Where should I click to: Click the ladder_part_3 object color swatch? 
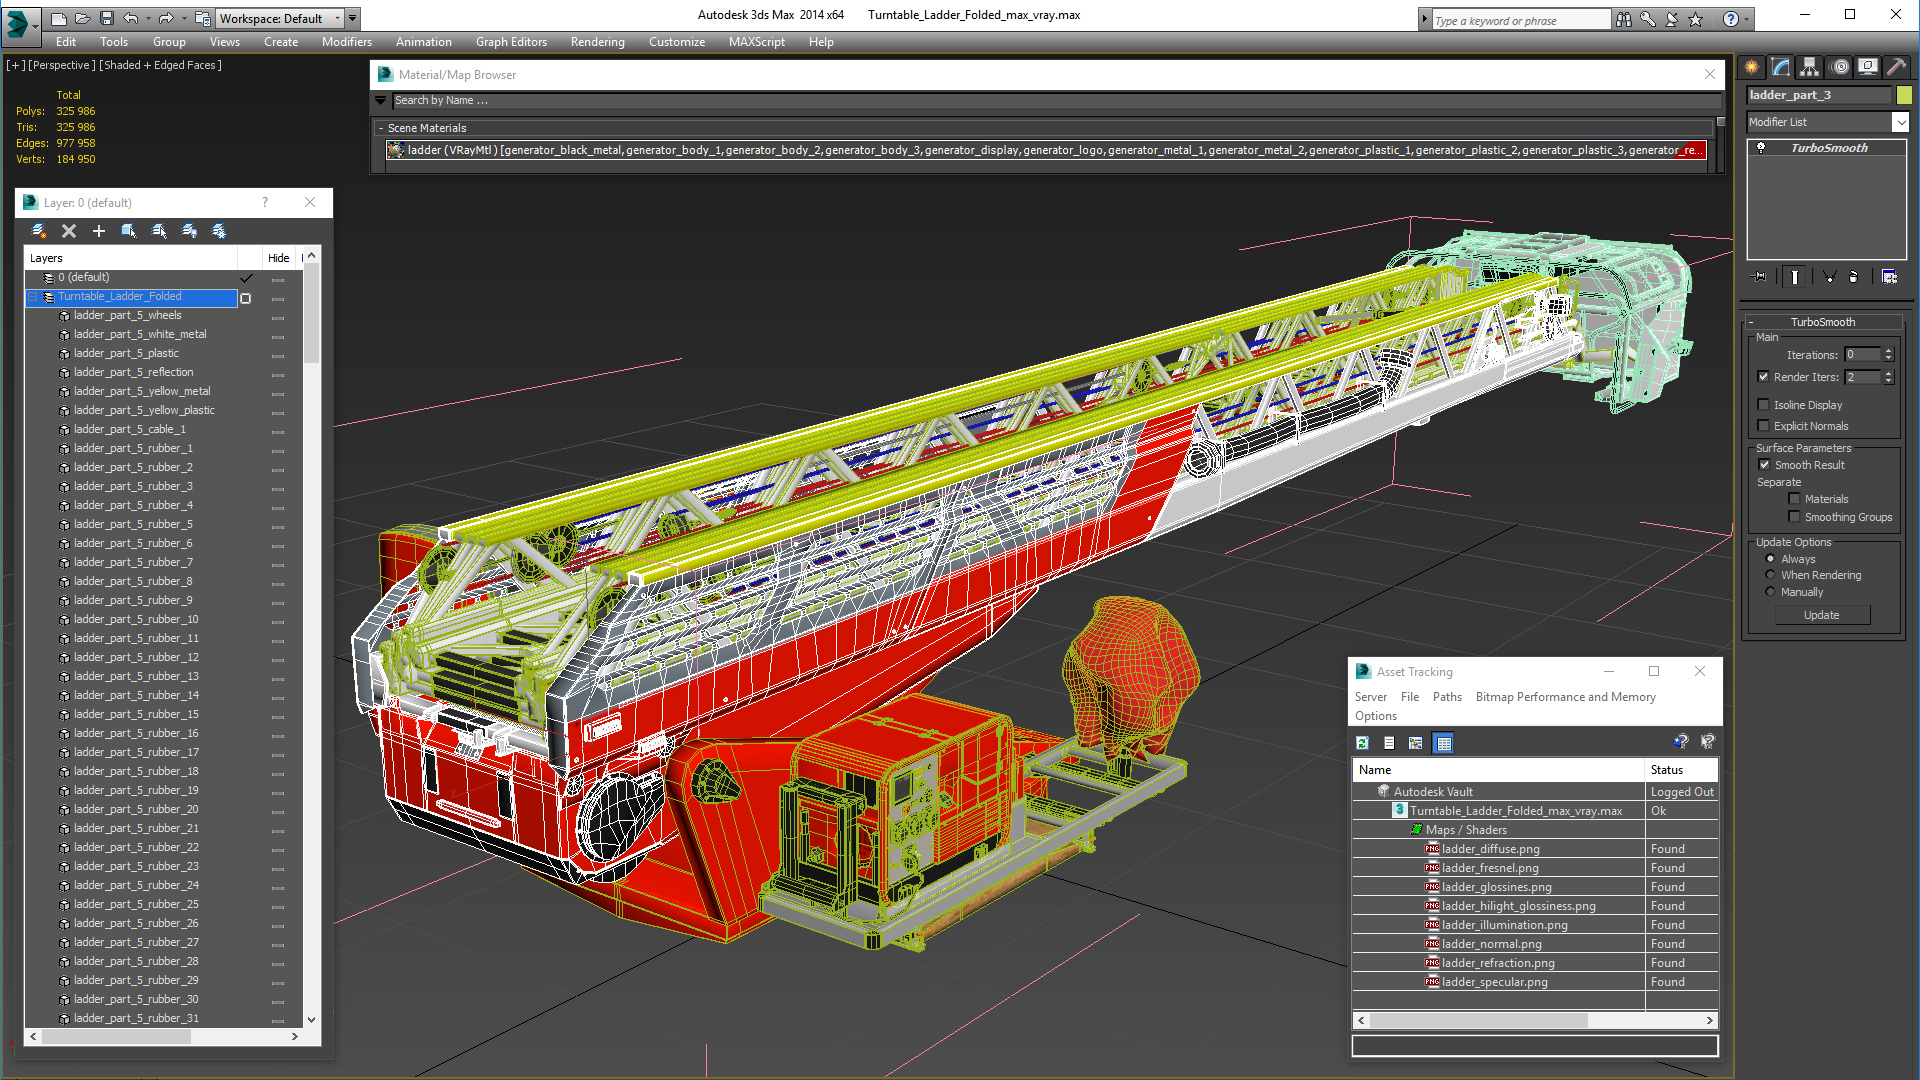[x=1904, y=95]
